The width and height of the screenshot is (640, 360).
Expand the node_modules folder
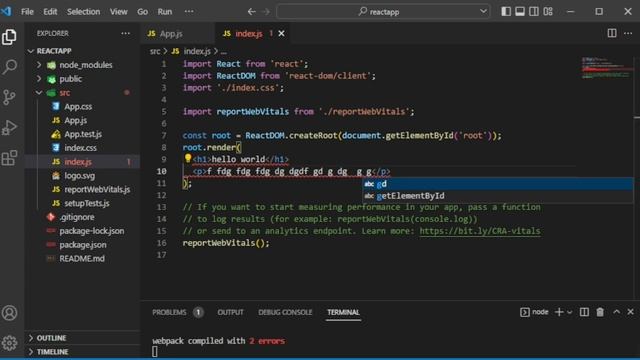[39, 65]
